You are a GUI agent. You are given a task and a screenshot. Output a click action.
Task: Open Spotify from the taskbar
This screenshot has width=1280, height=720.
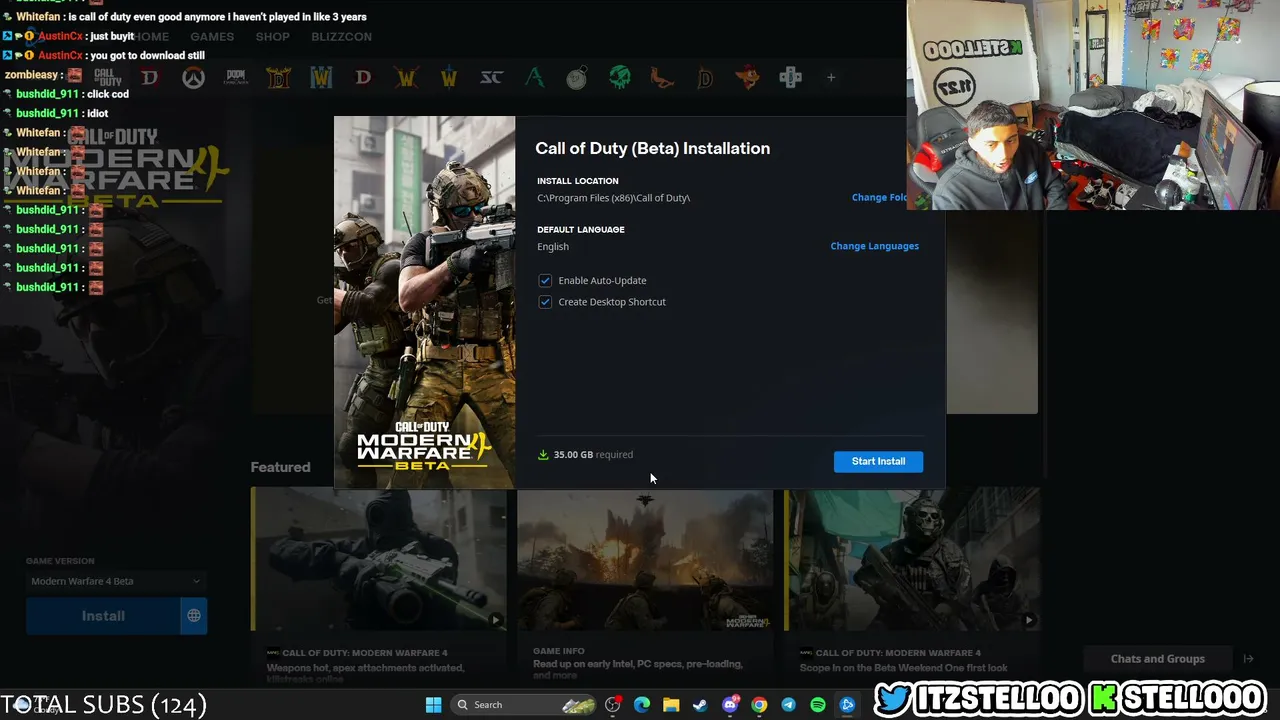tap(818, 705)
